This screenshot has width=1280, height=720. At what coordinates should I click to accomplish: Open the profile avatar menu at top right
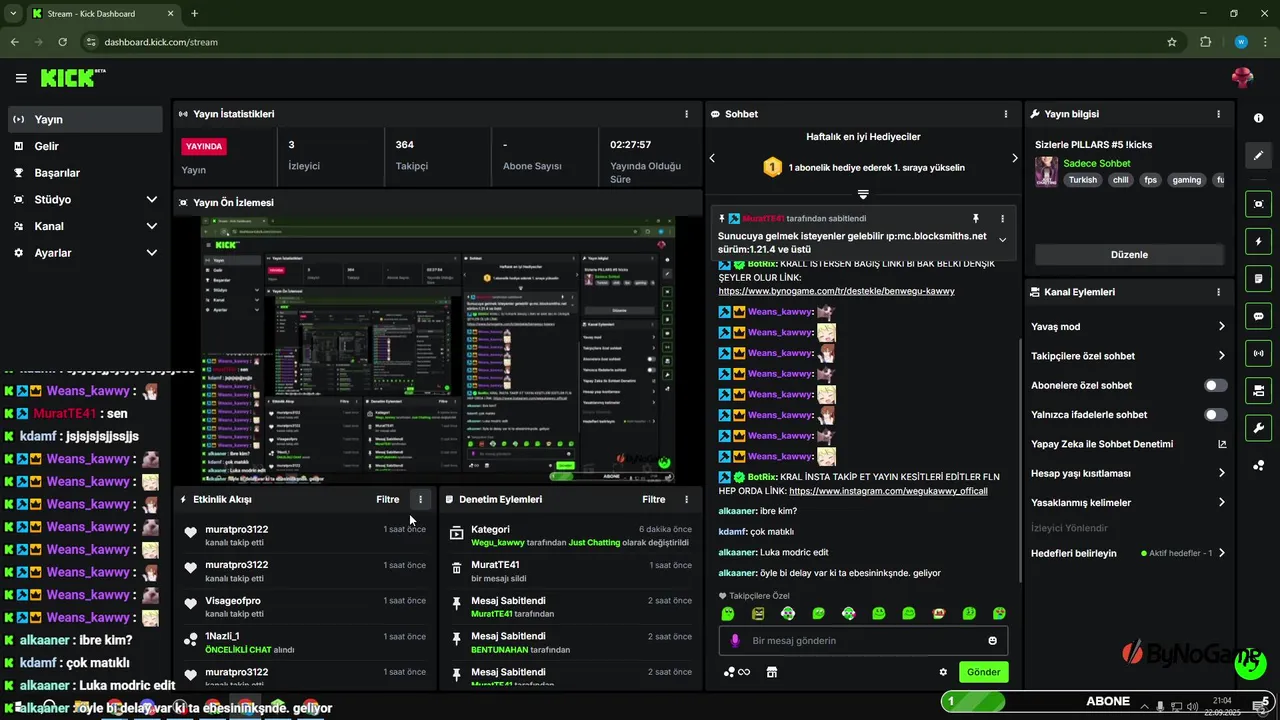pos(1242,78)
